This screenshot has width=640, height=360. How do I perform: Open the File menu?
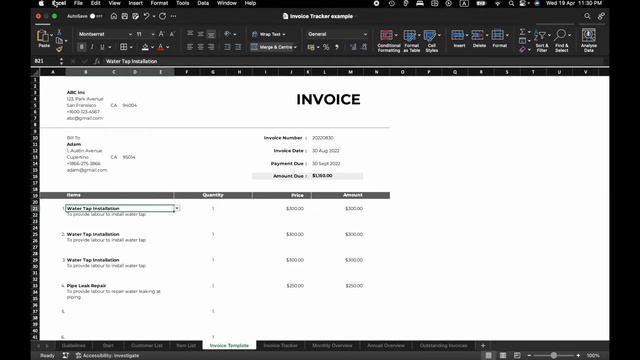coord(78,3)
